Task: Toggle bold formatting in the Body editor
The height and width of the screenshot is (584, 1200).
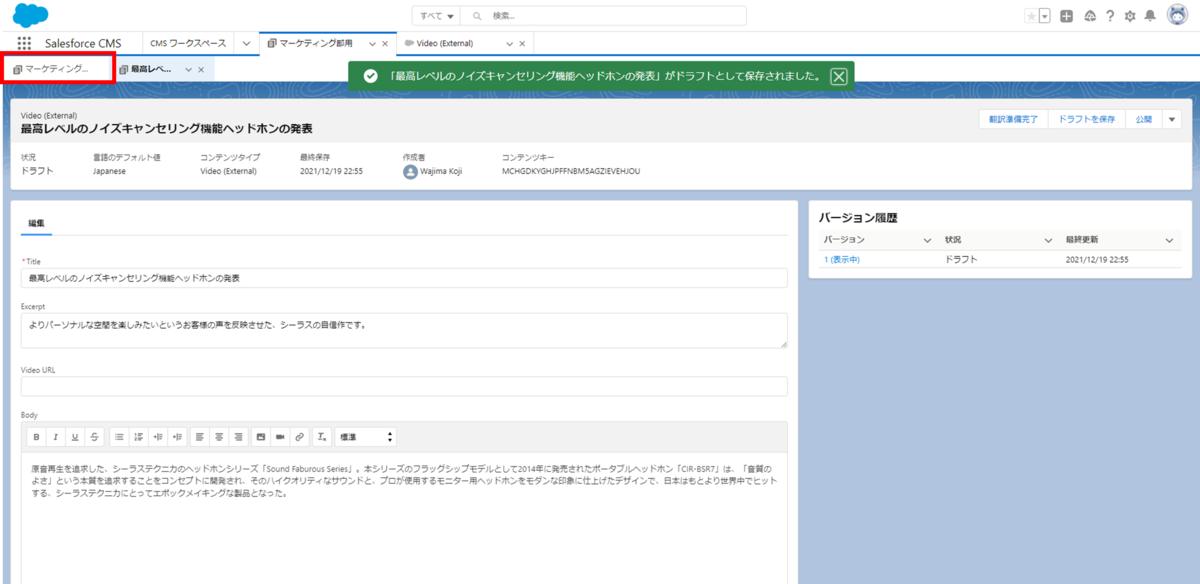Action: pos(37,436)
